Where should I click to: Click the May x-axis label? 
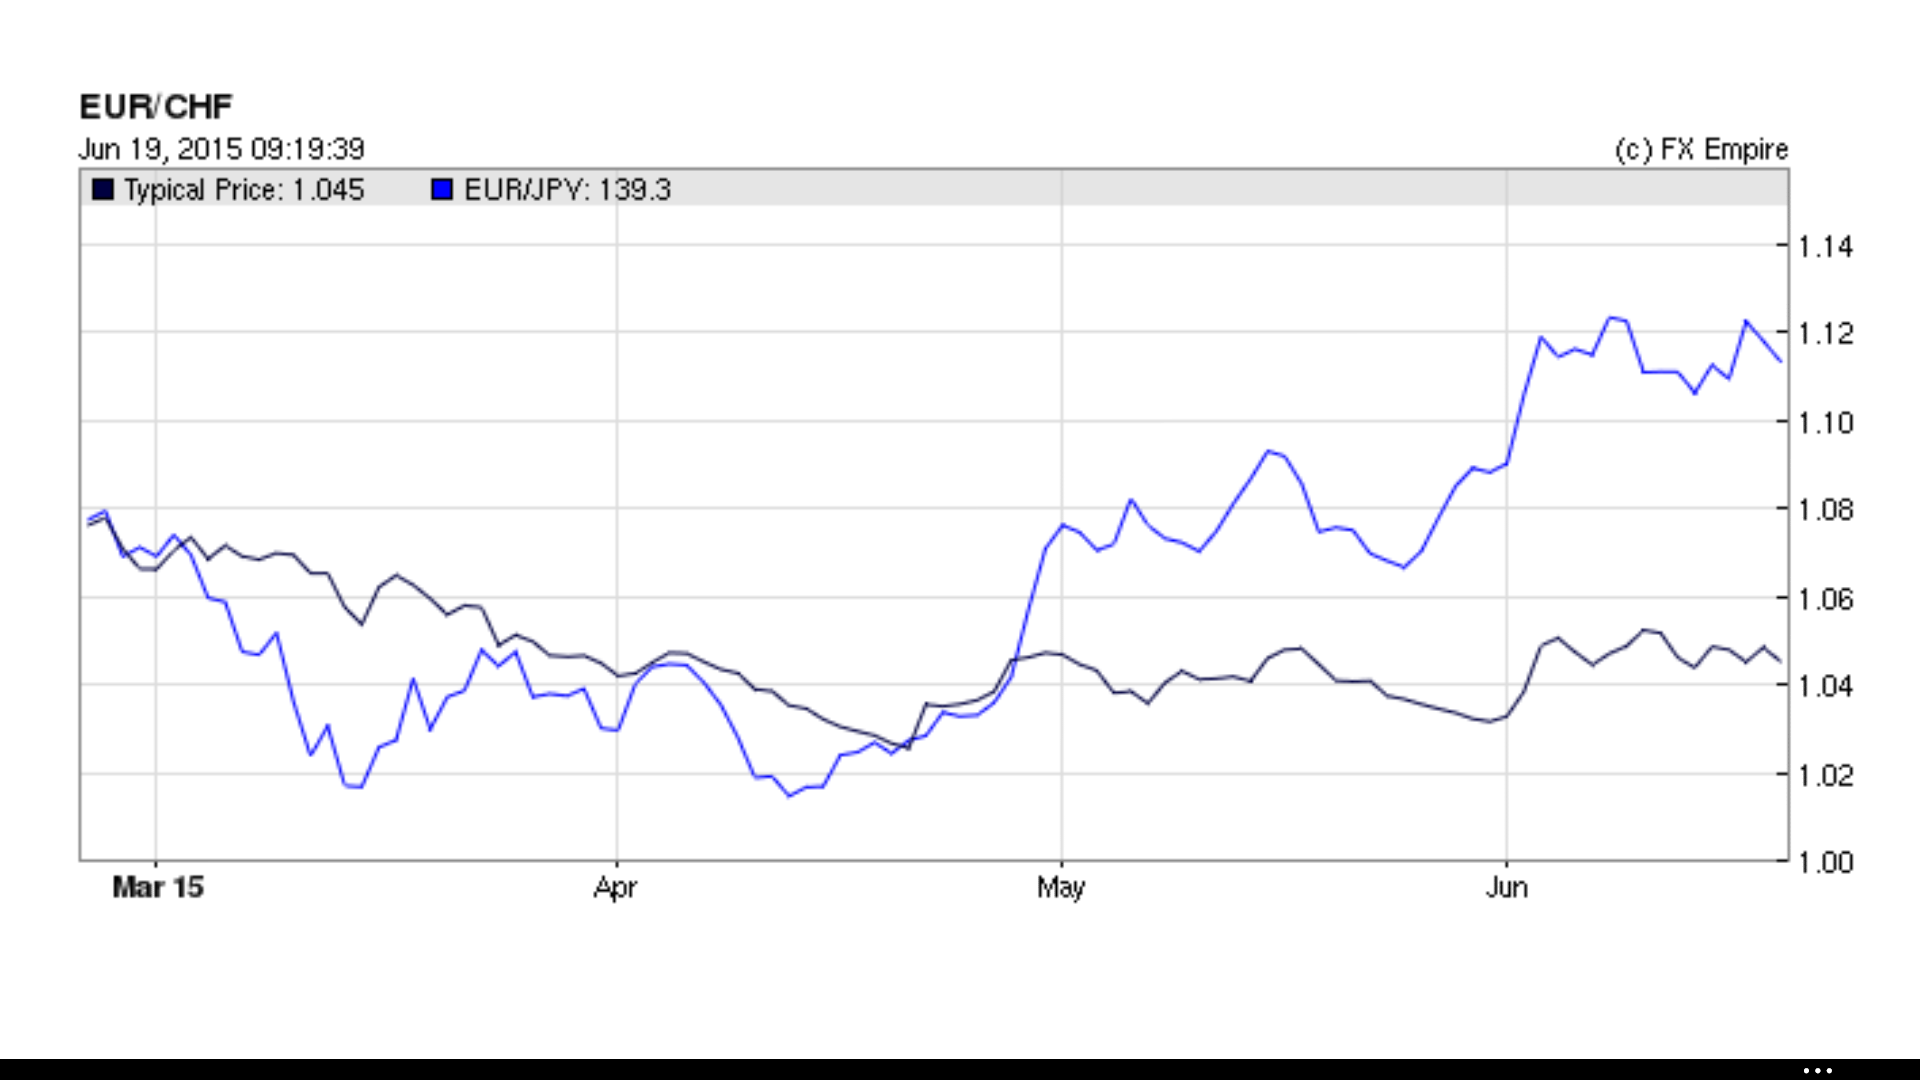1060,887
